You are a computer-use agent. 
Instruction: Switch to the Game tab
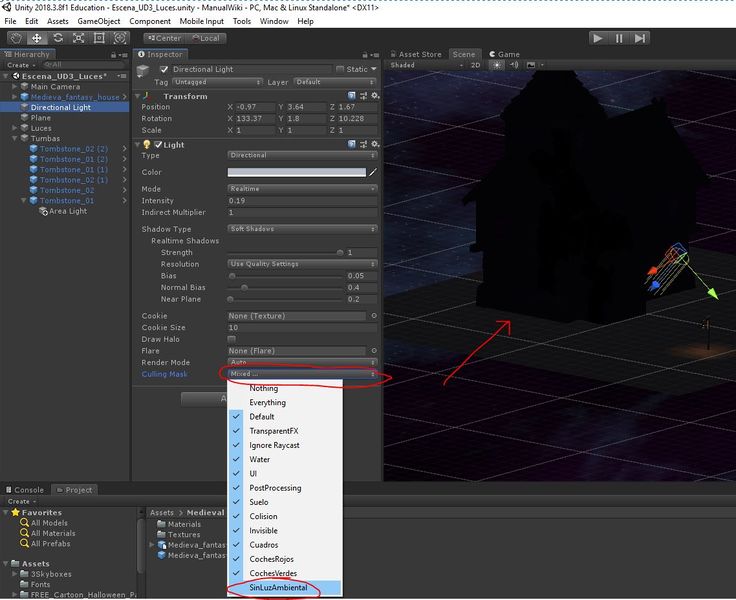pos(505,54)
